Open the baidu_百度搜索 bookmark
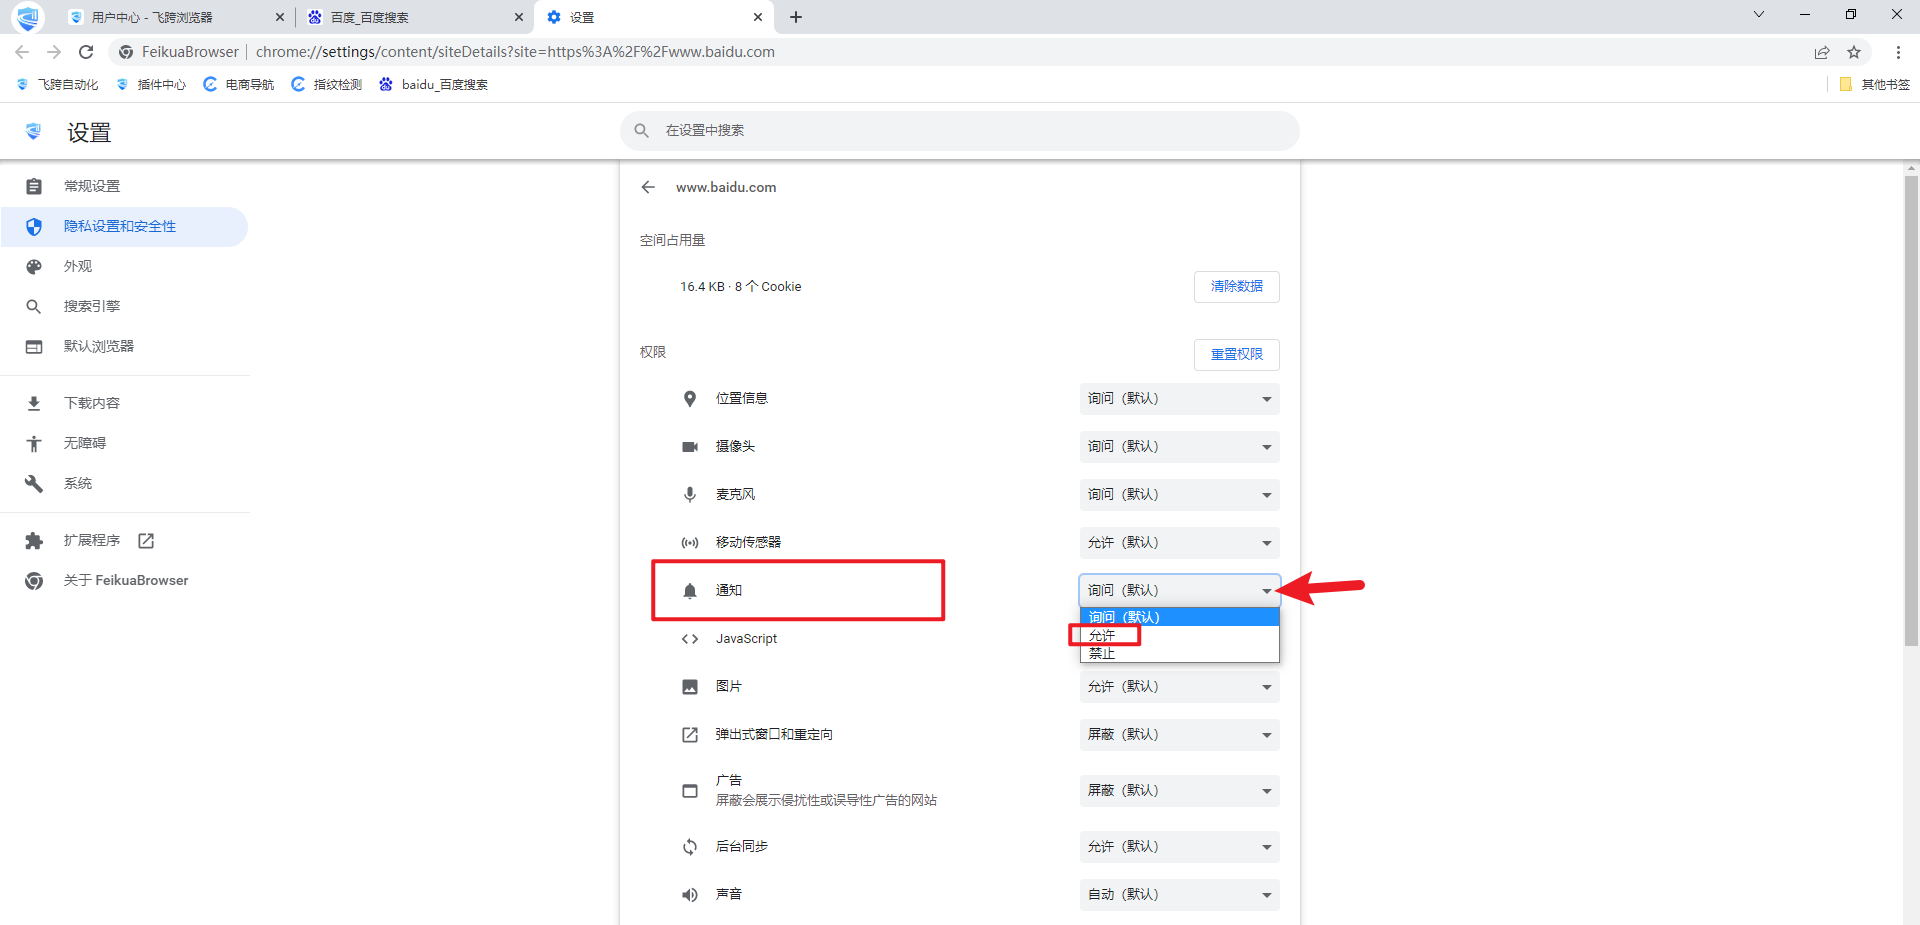This screenshot has height=925, width=1920. tap(434, 85)
